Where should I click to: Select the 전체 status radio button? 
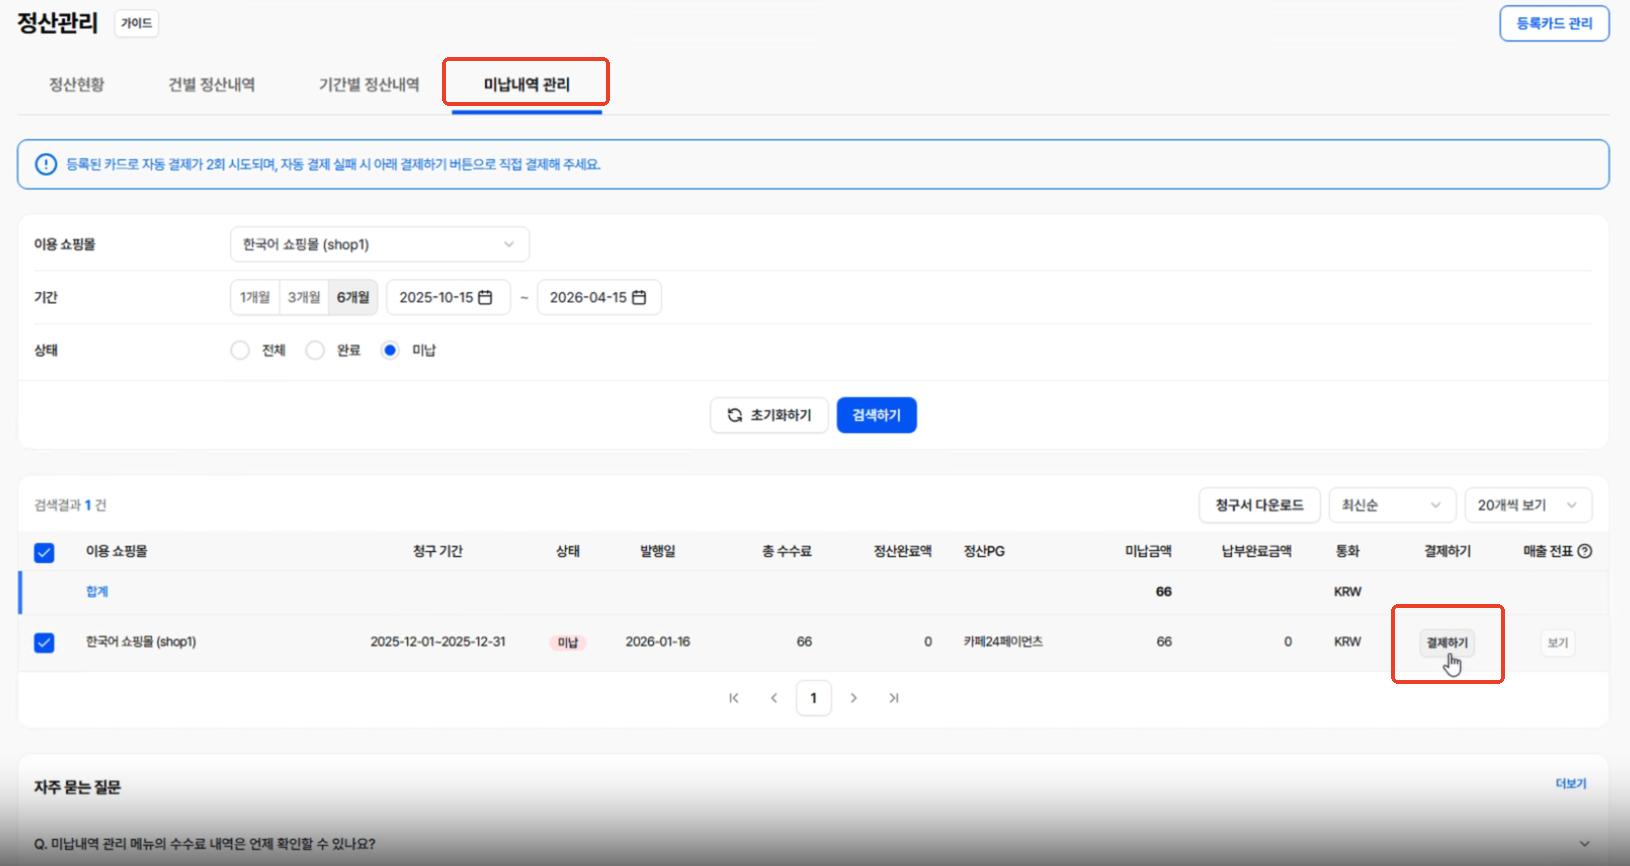pyautogui.click(x=240, y=350)
